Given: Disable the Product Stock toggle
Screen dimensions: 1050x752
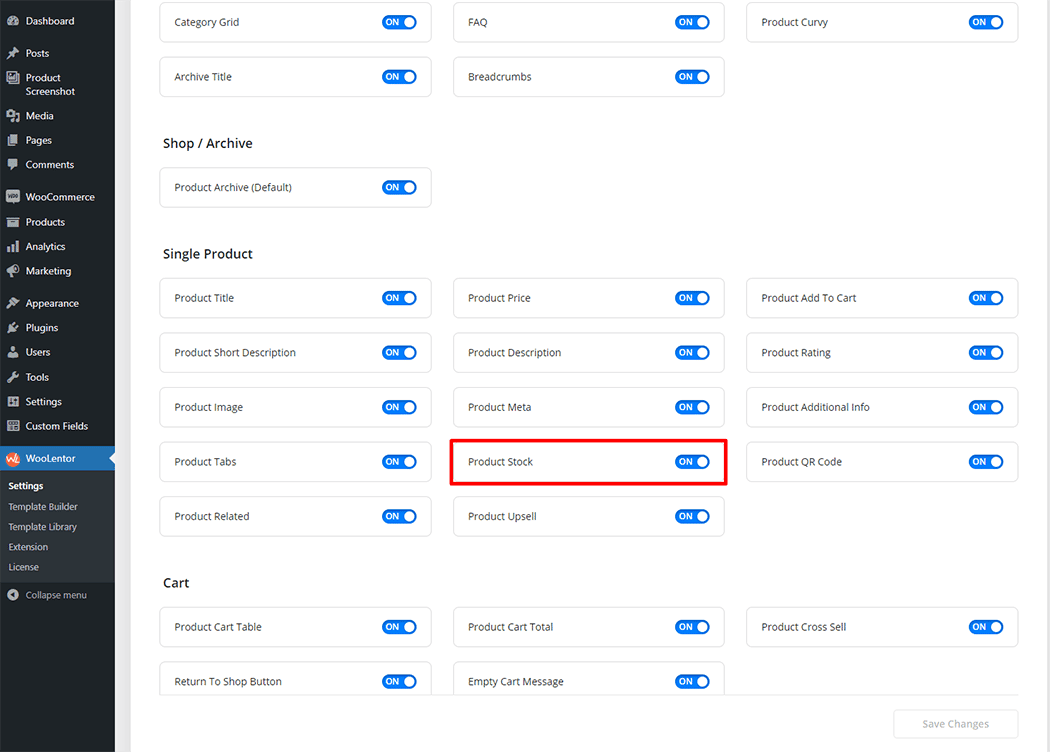Looking at the screenshot, I should click(692, 462).
